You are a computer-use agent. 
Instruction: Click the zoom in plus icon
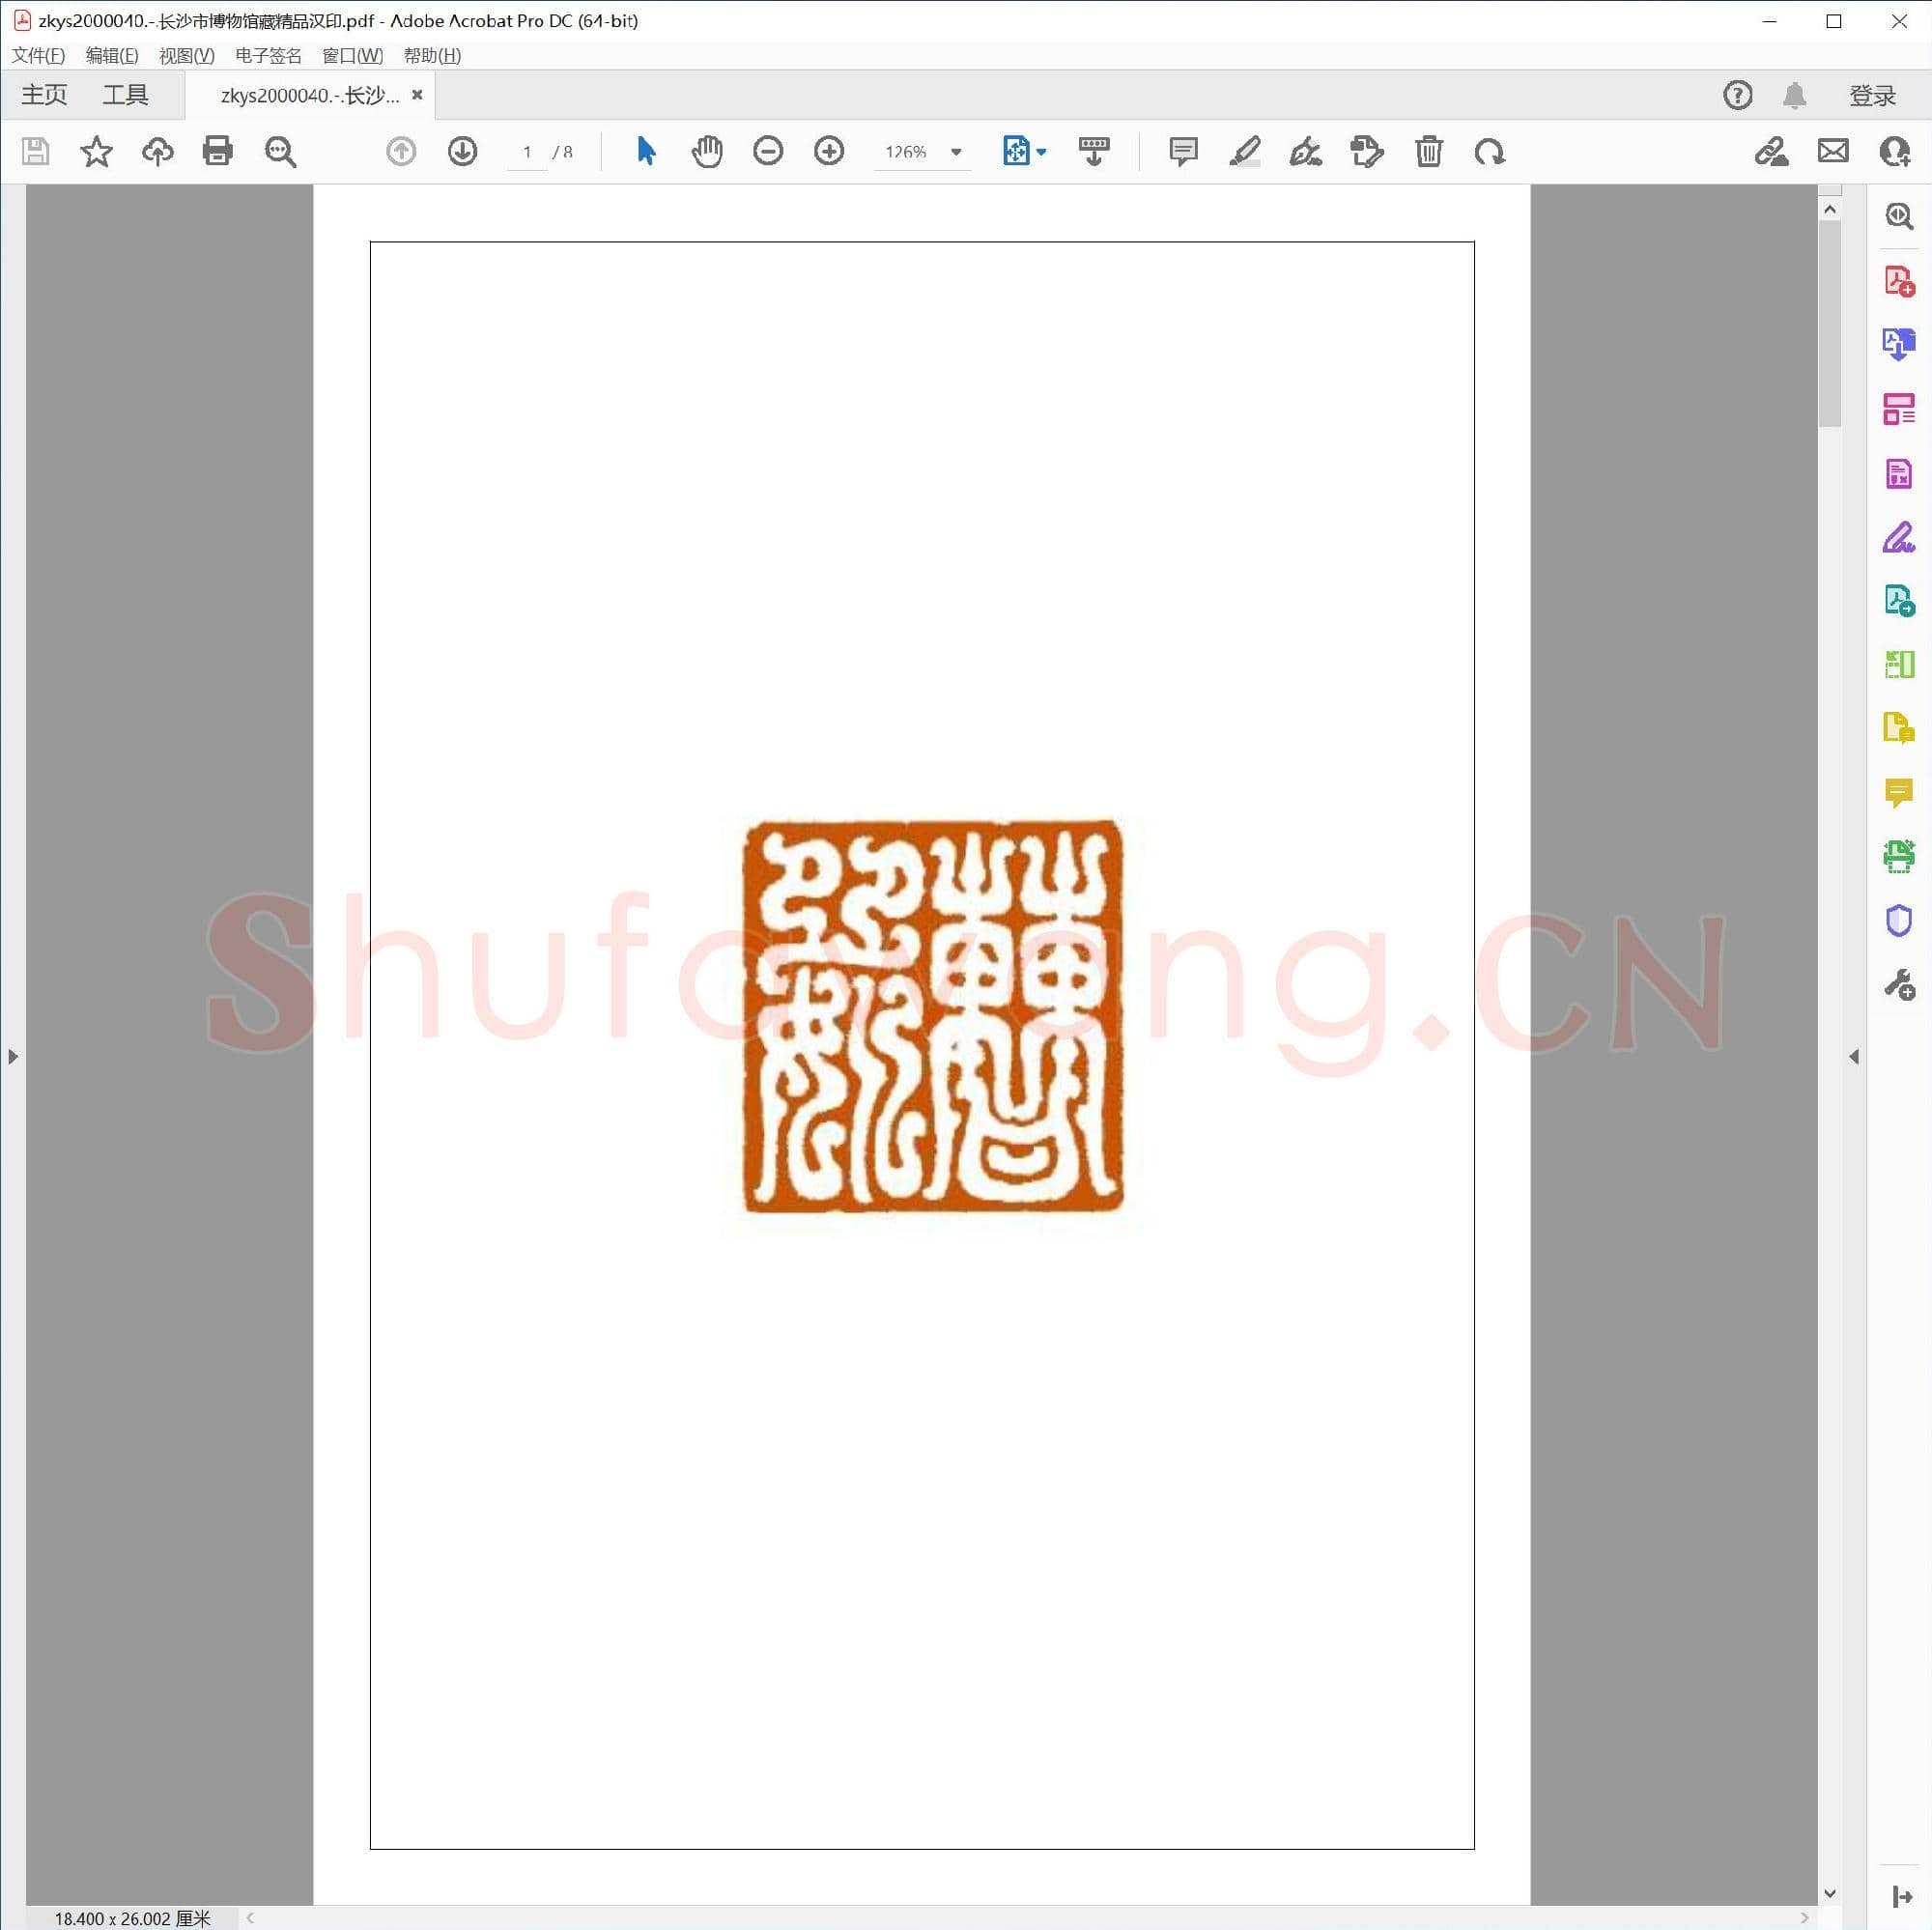(829, 151)
